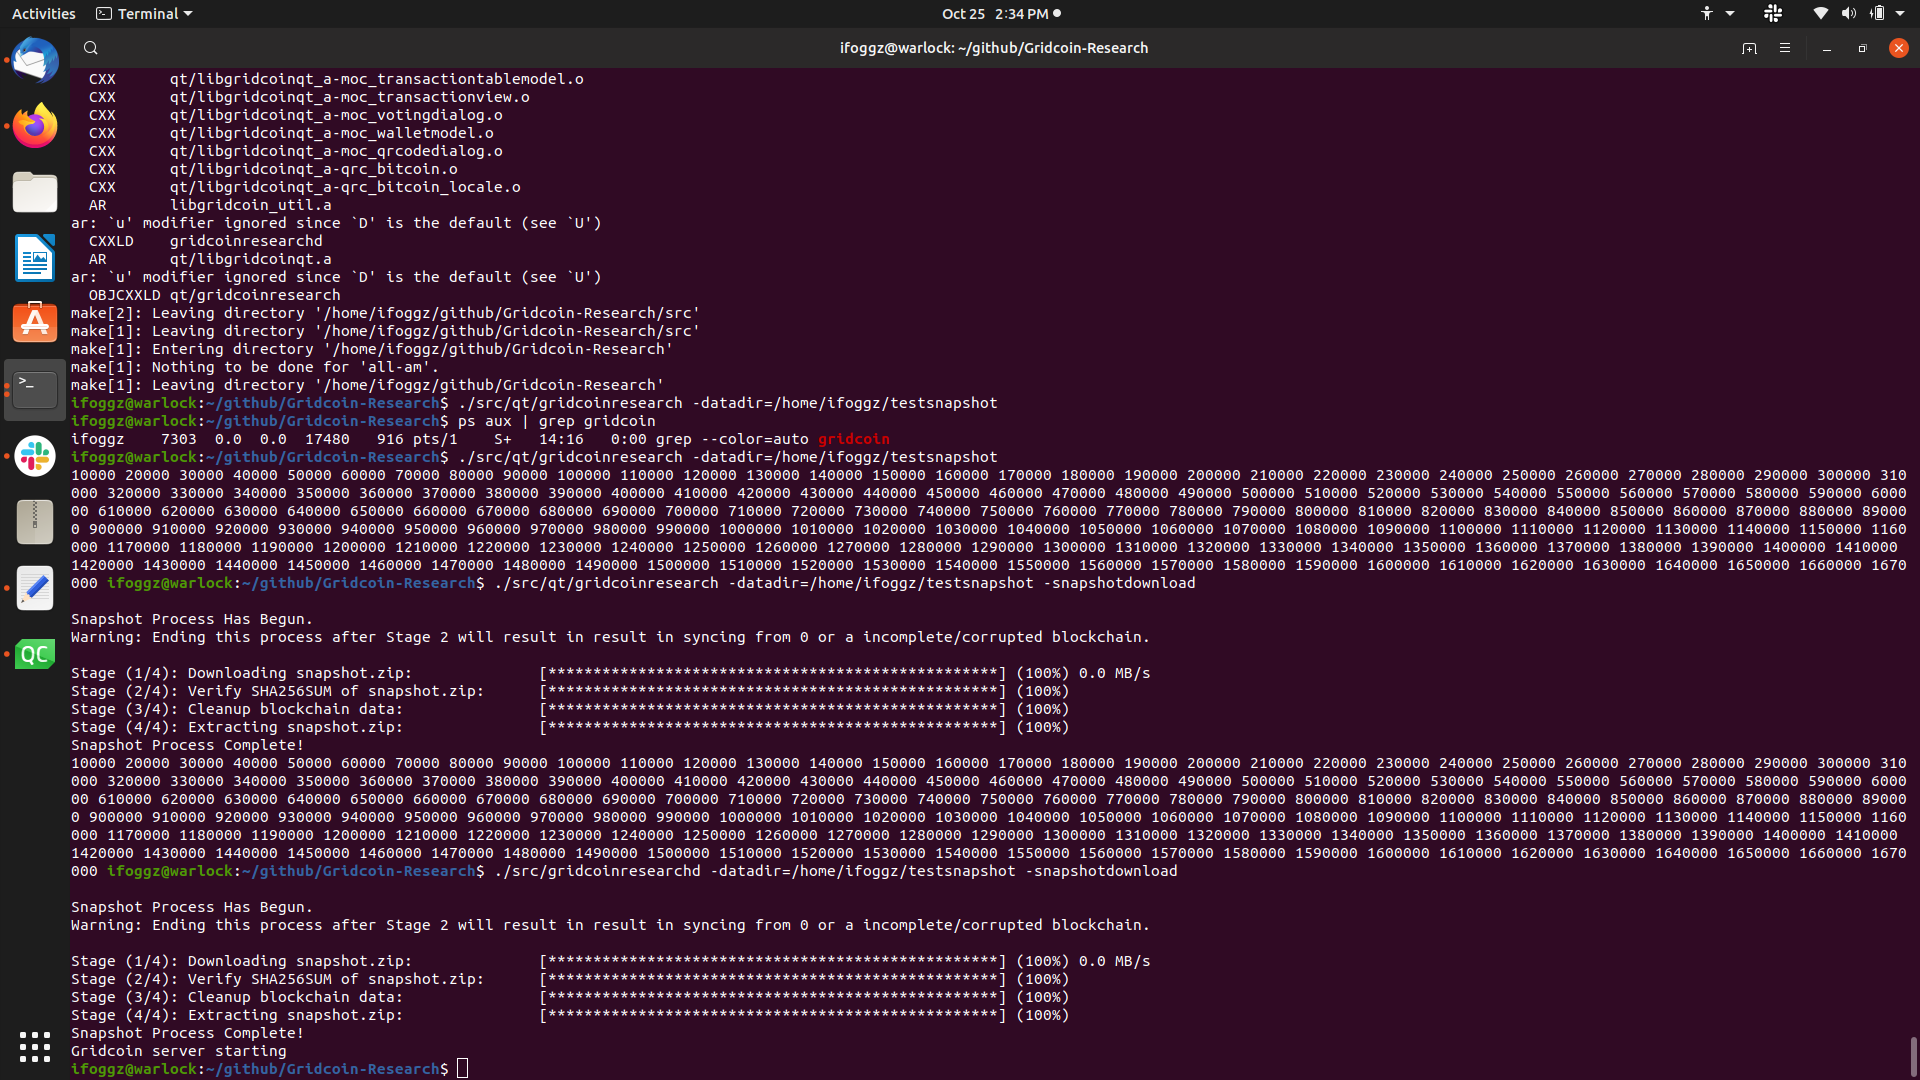Open a new terminal tab

tap(1749, 48)
